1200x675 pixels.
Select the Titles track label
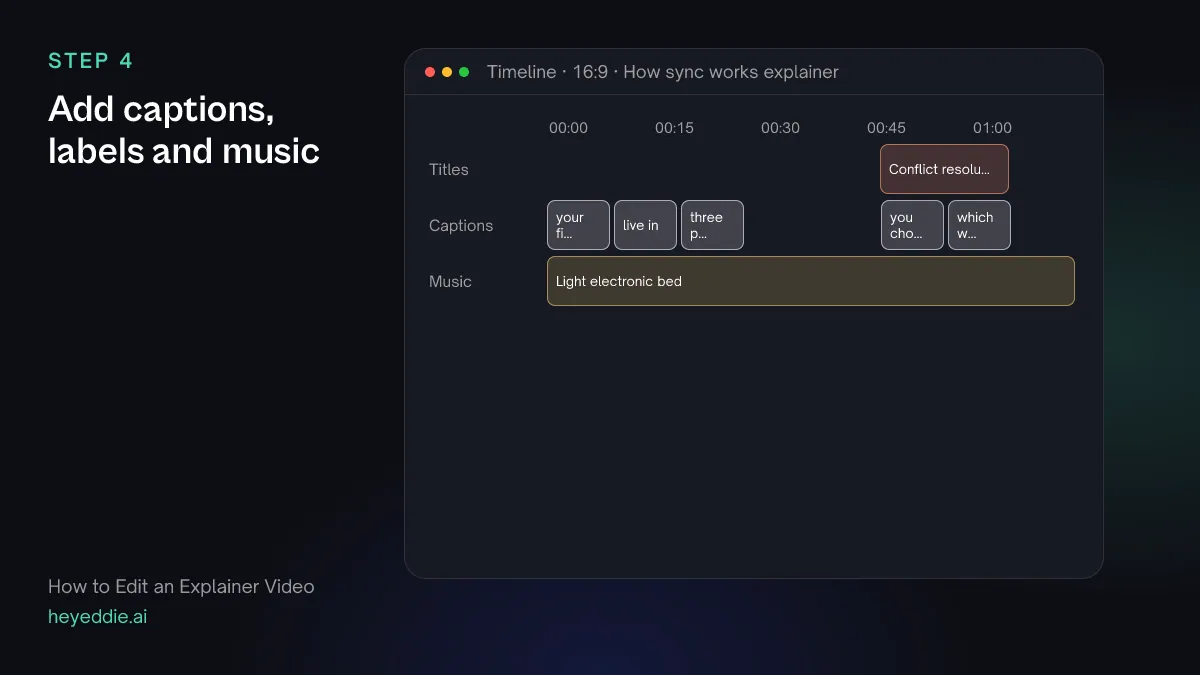(x=449, y=169)
